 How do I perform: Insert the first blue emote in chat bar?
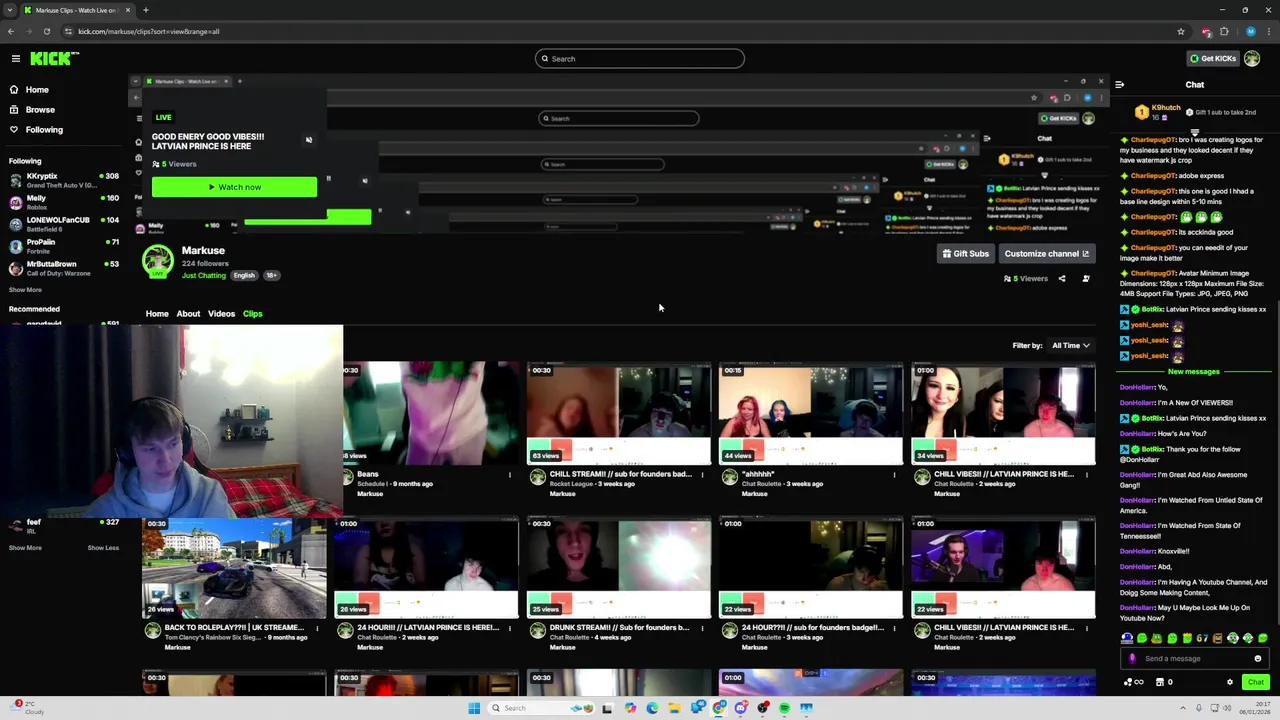coord(1127,638)
